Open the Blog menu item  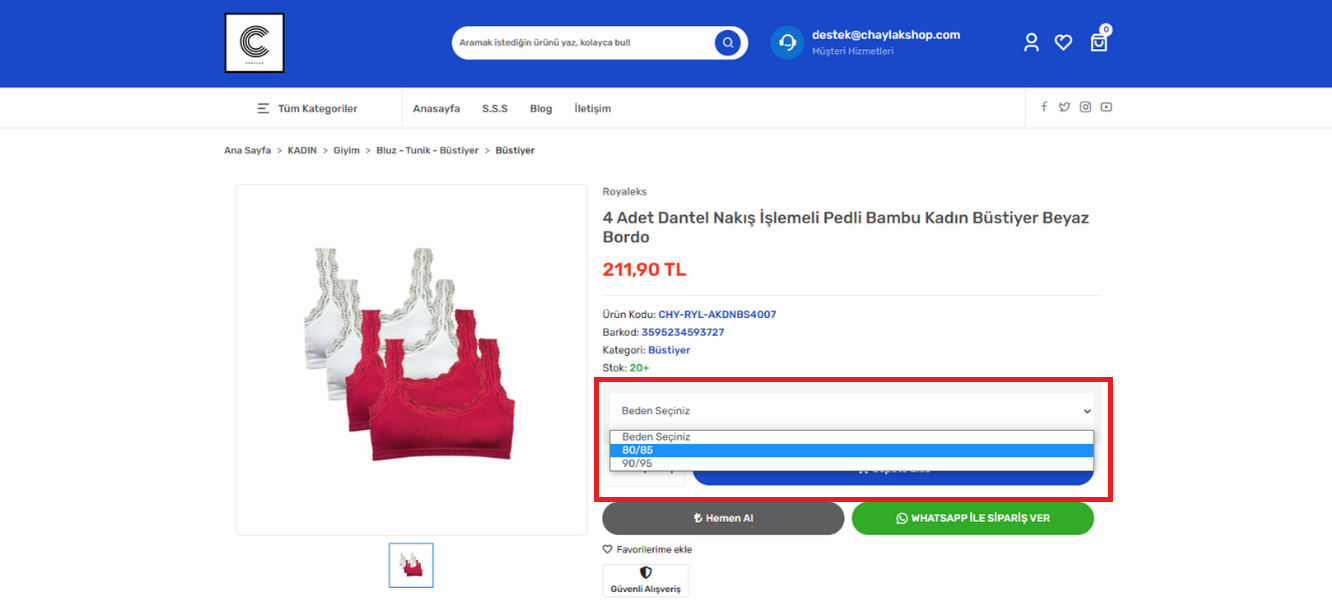click(541, 108)
